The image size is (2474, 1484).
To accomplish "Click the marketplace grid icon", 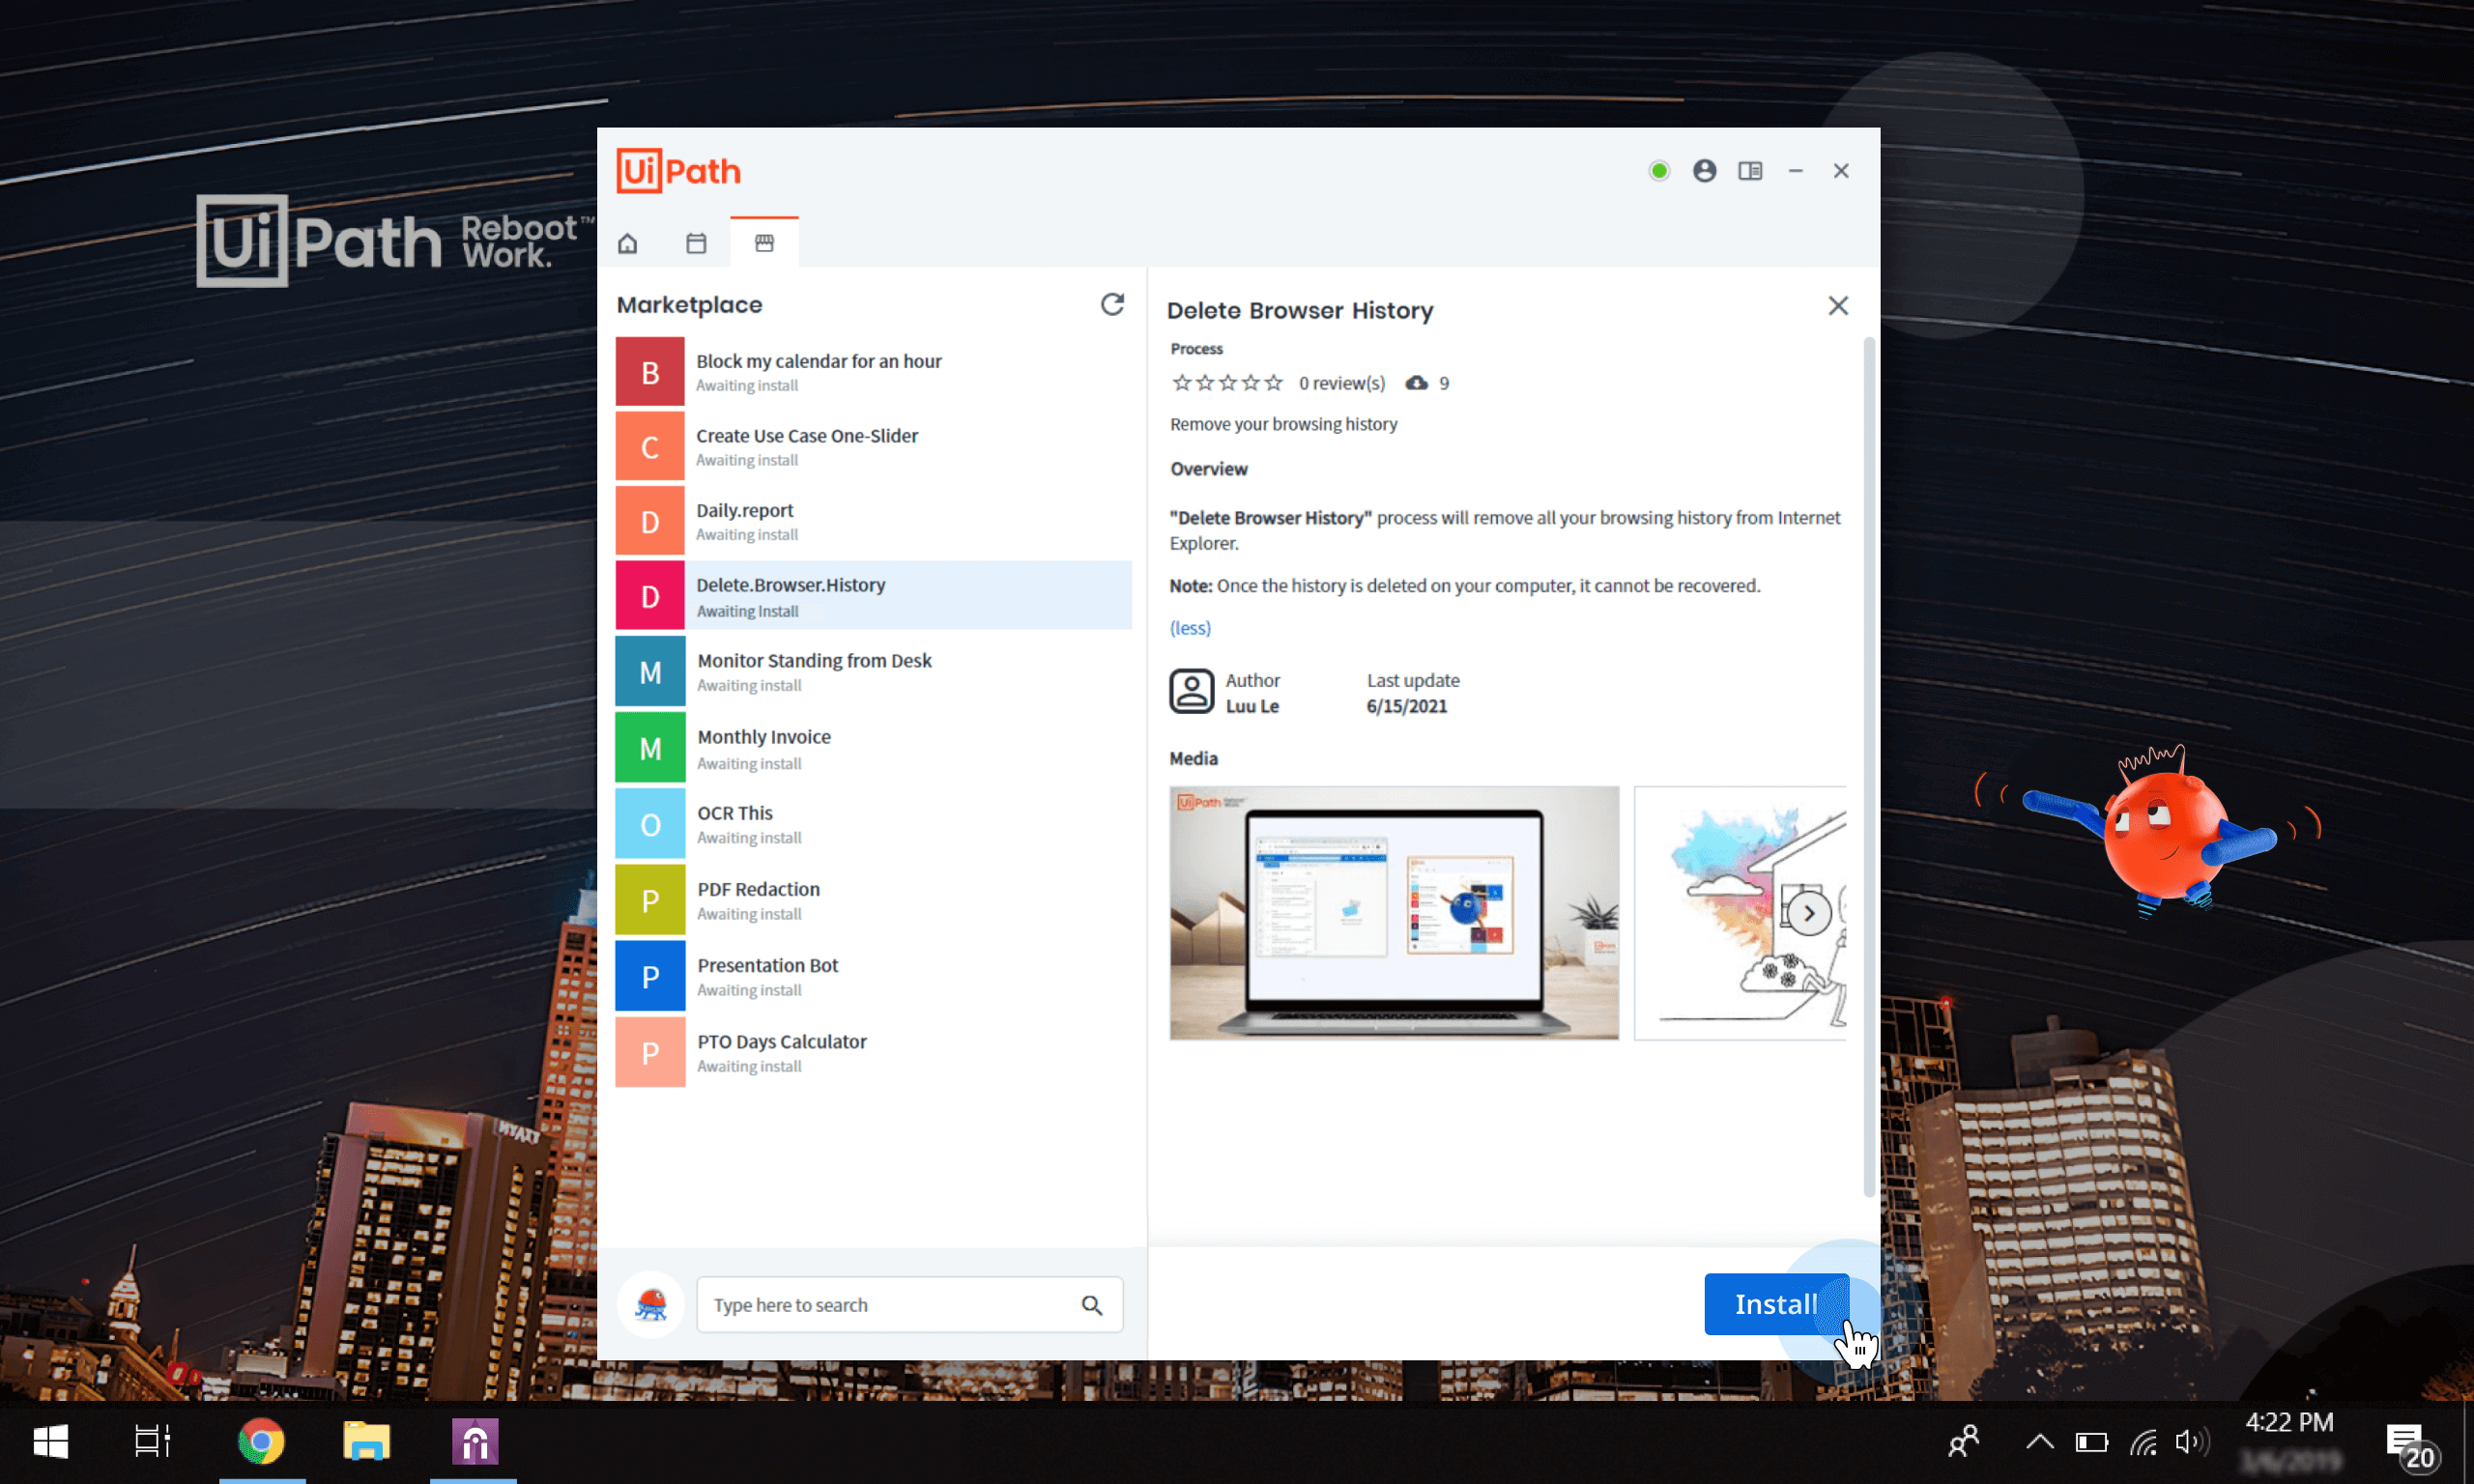I will tap(763, 243).
